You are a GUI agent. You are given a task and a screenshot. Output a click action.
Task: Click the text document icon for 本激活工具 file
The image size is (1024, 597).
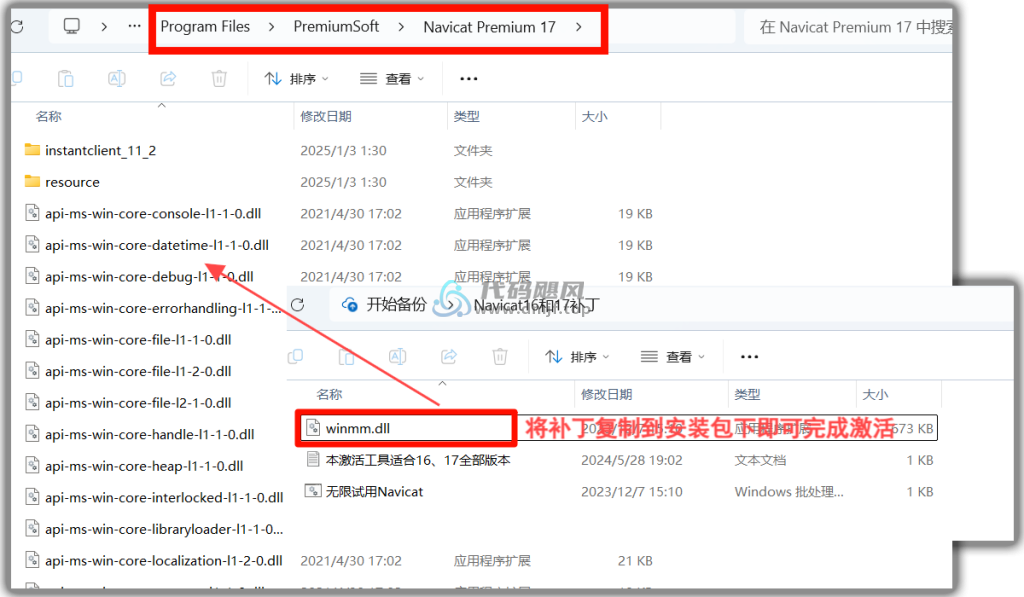tap(313, 459)
